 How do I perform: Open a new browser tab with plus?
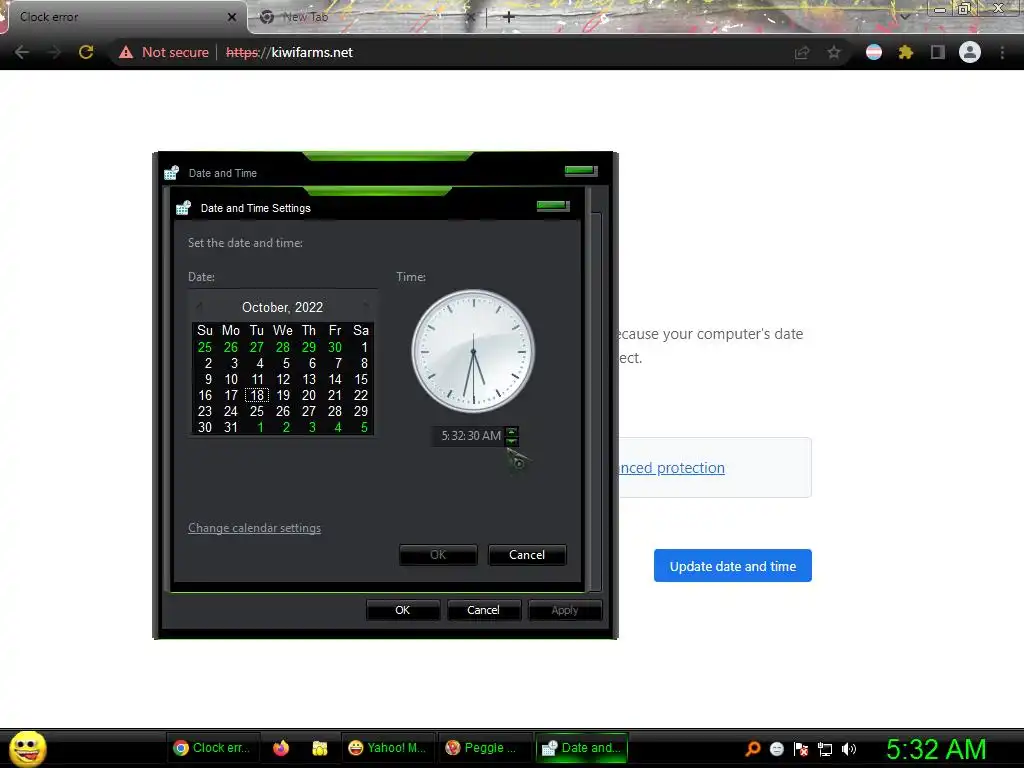[x=509, y=17]
